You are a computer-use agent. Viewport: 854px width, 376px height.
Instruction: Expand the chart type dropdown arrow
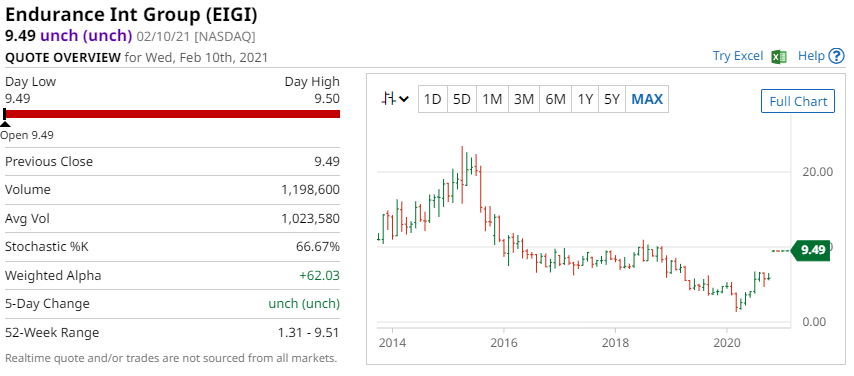(404, 99)
